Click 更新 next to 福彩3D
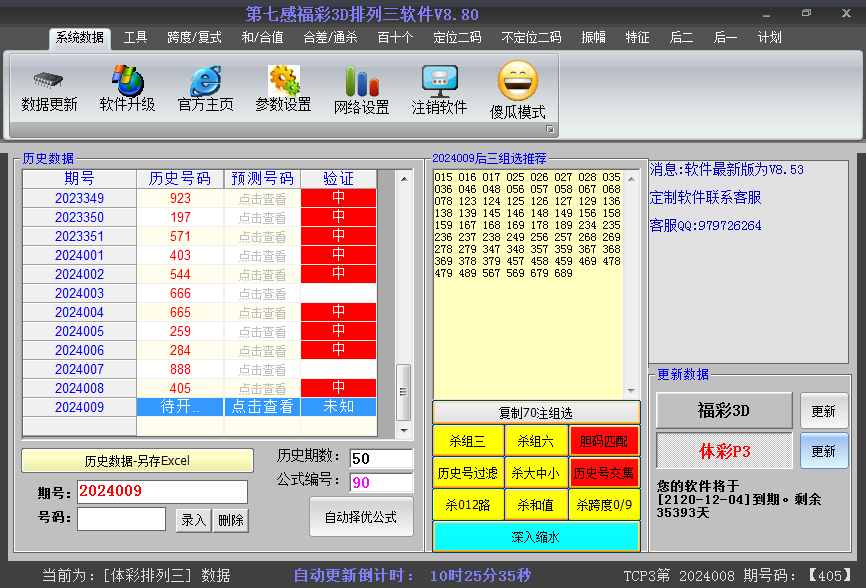Viewport: 866px width, 588px height. [x=824, y=411]
